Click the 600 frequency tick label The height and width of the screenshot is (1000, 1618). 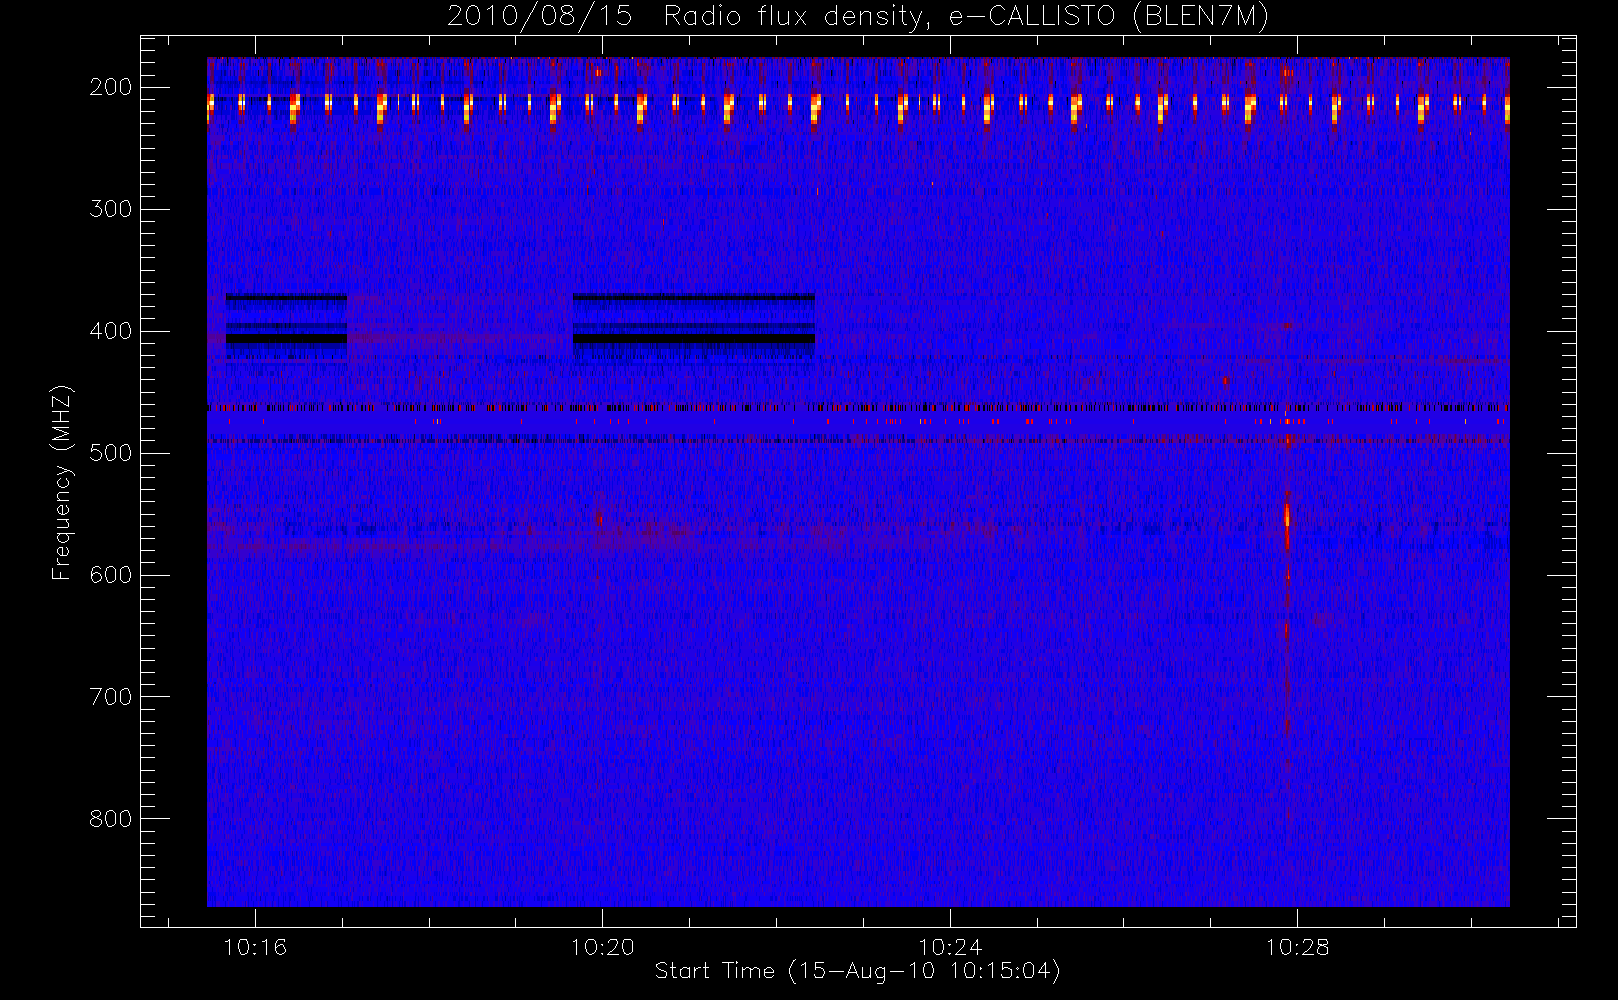coord(111,575)
